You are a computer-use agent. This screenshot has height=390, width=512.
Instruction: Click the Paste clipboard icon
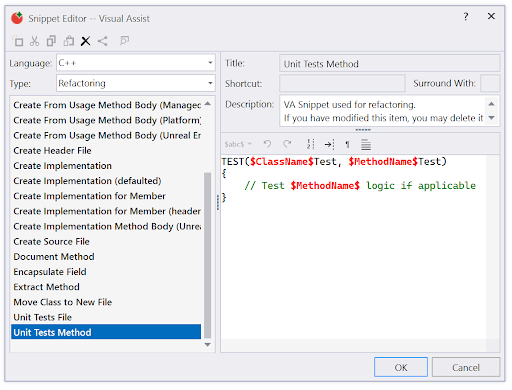pyautogui.click(x=69, y=41)
